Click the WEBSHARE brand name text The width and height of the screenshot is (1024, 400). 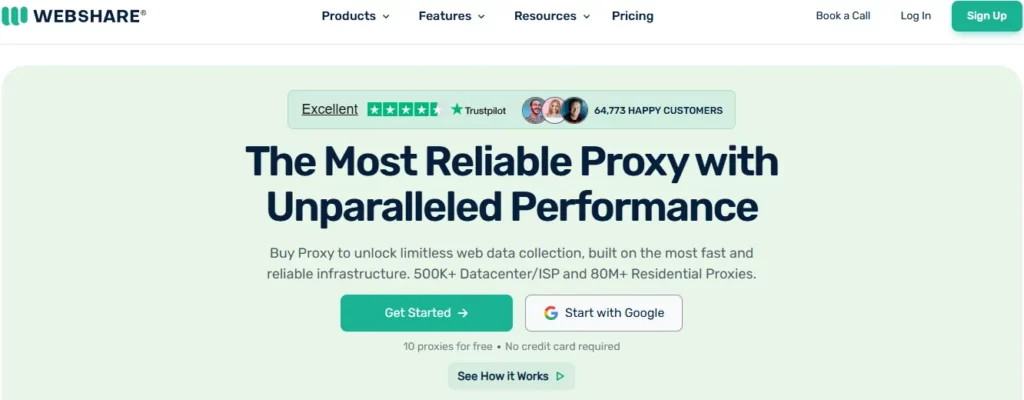coord(89,16)
